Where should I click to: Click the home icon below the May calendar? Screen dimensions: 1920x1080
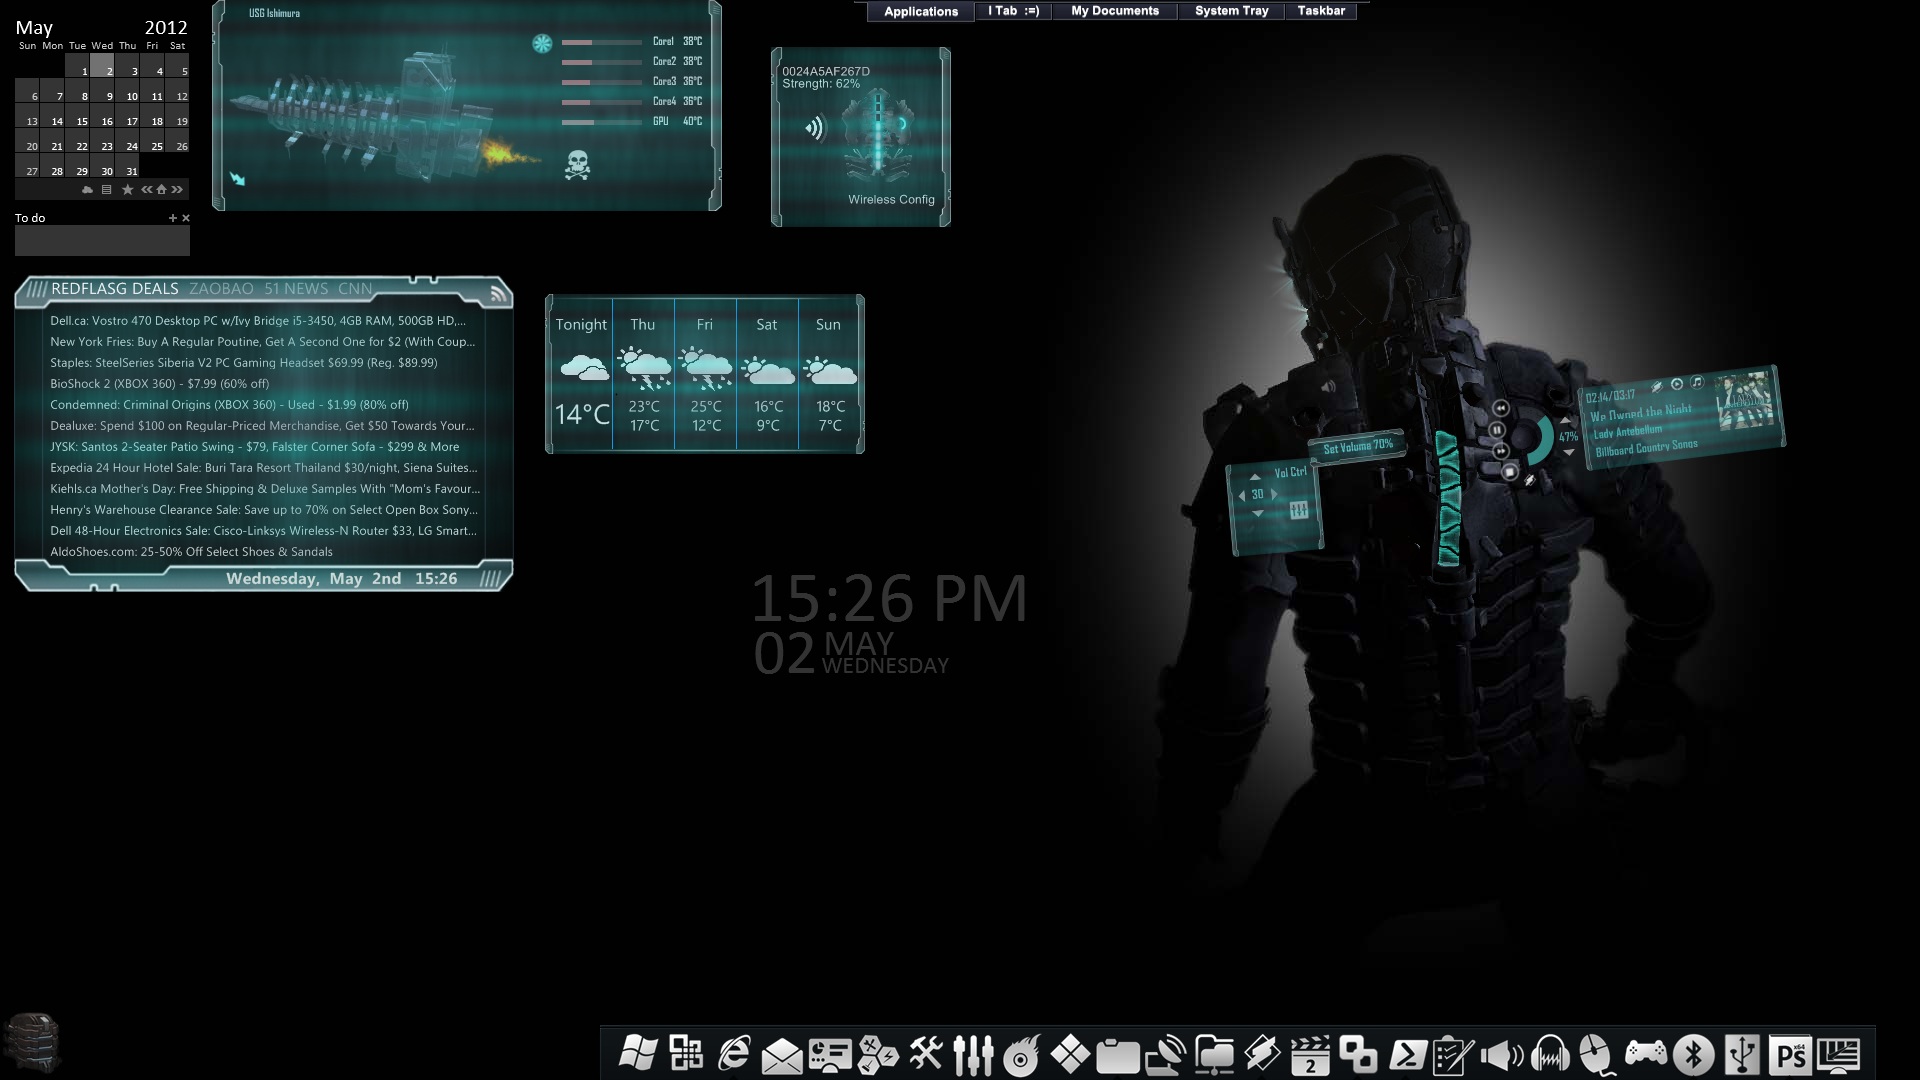(161, 190)
